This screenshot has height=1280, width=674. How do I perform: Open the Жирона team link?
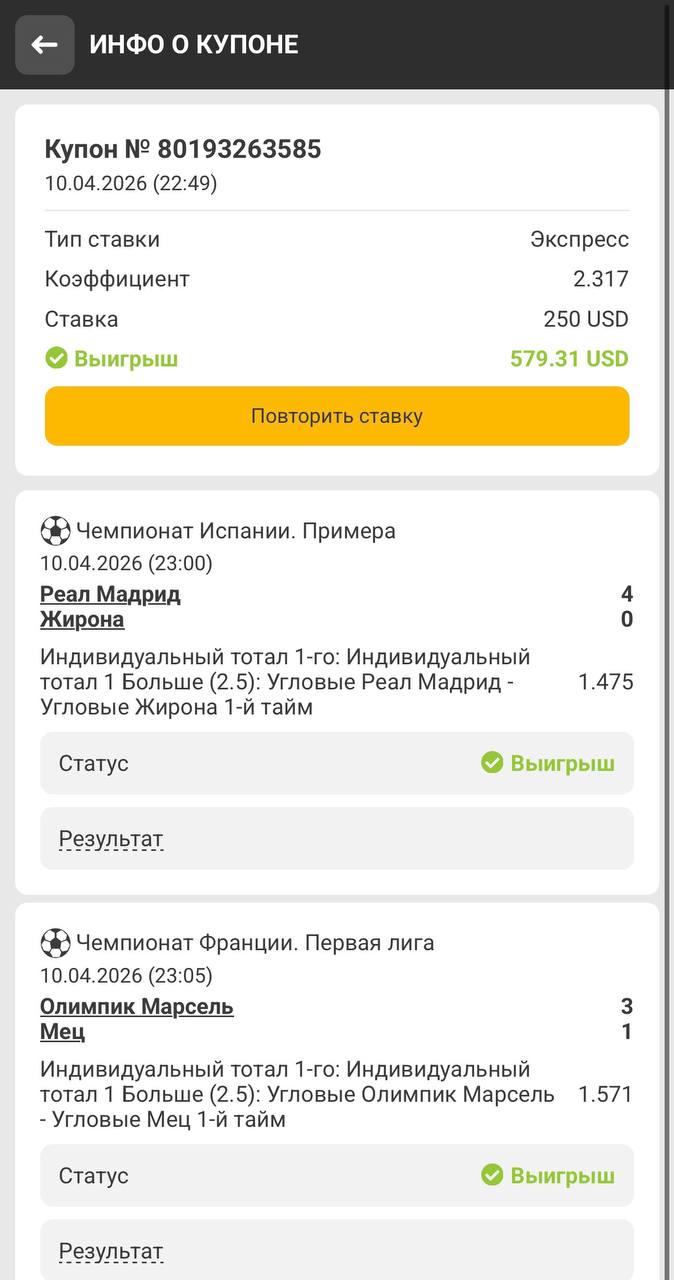82,619
